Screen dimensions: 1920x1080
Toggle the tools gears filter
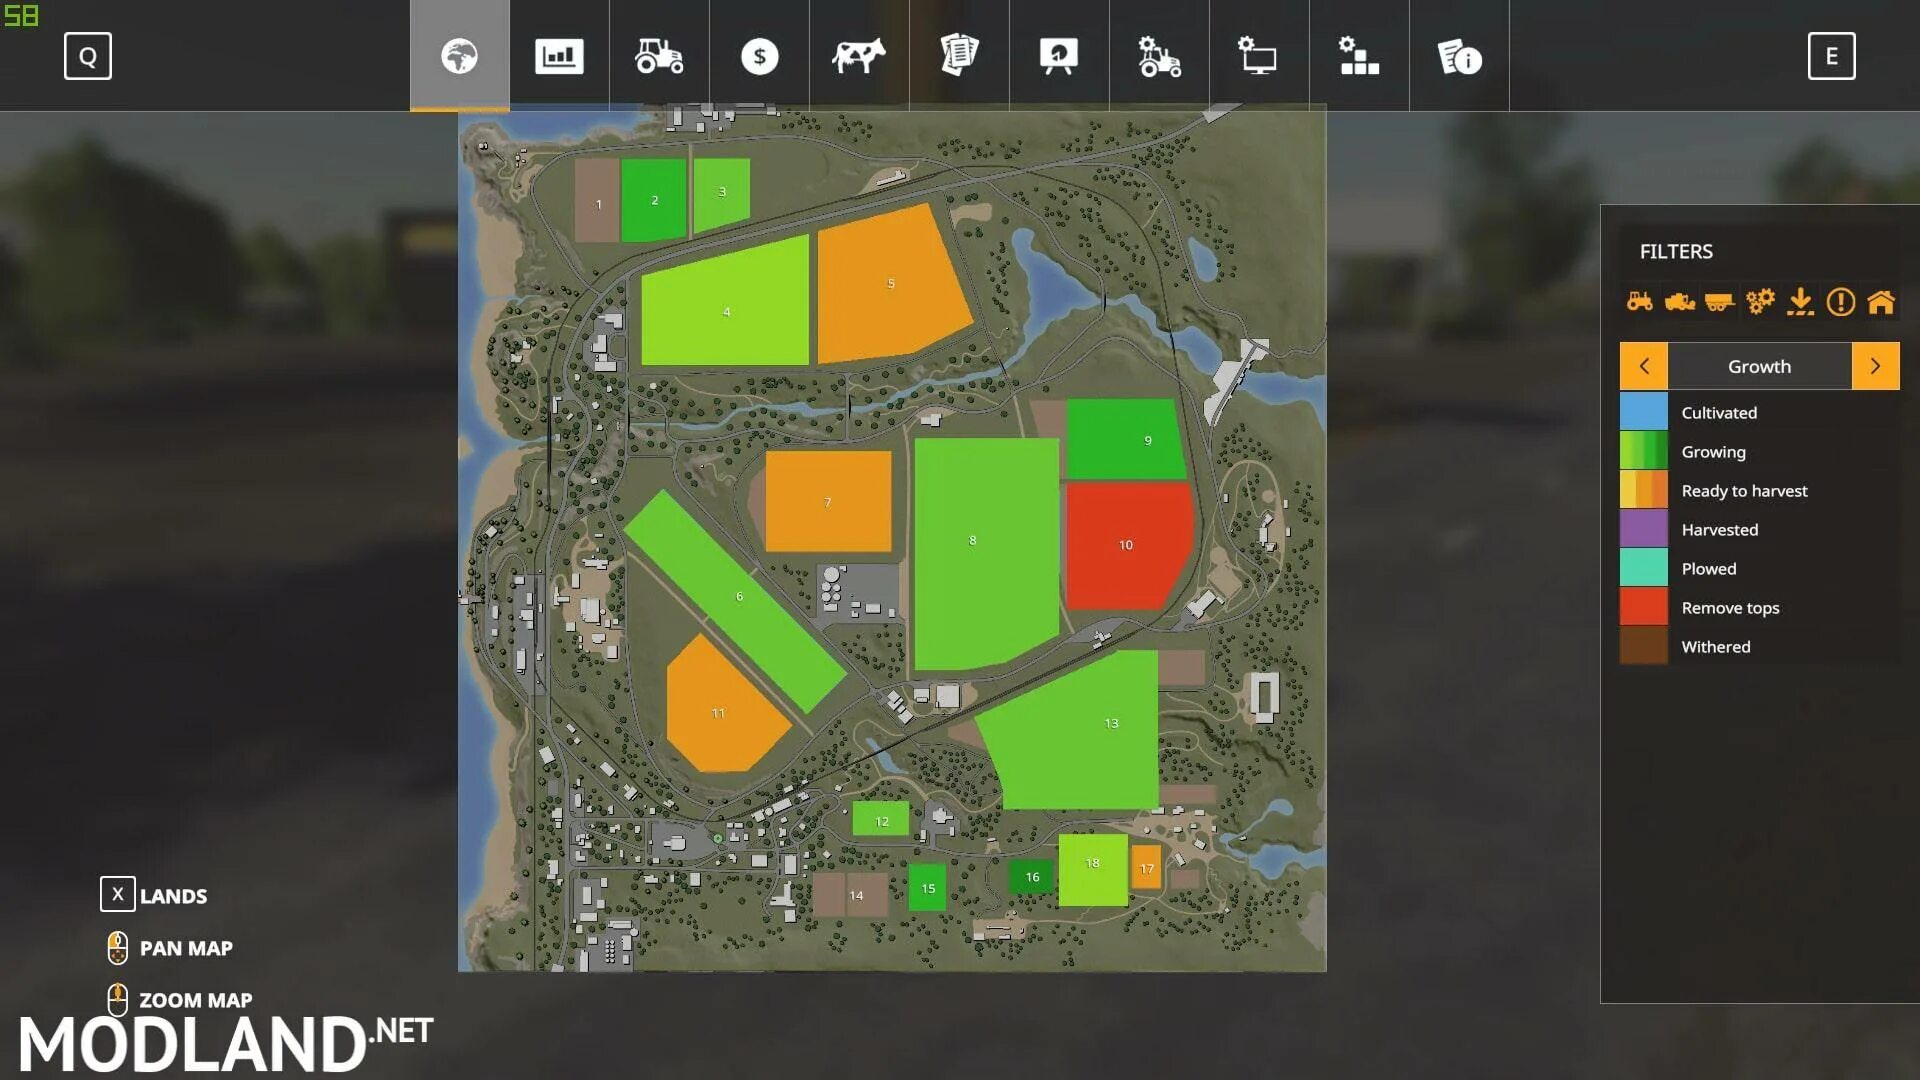click(1760, 301)
